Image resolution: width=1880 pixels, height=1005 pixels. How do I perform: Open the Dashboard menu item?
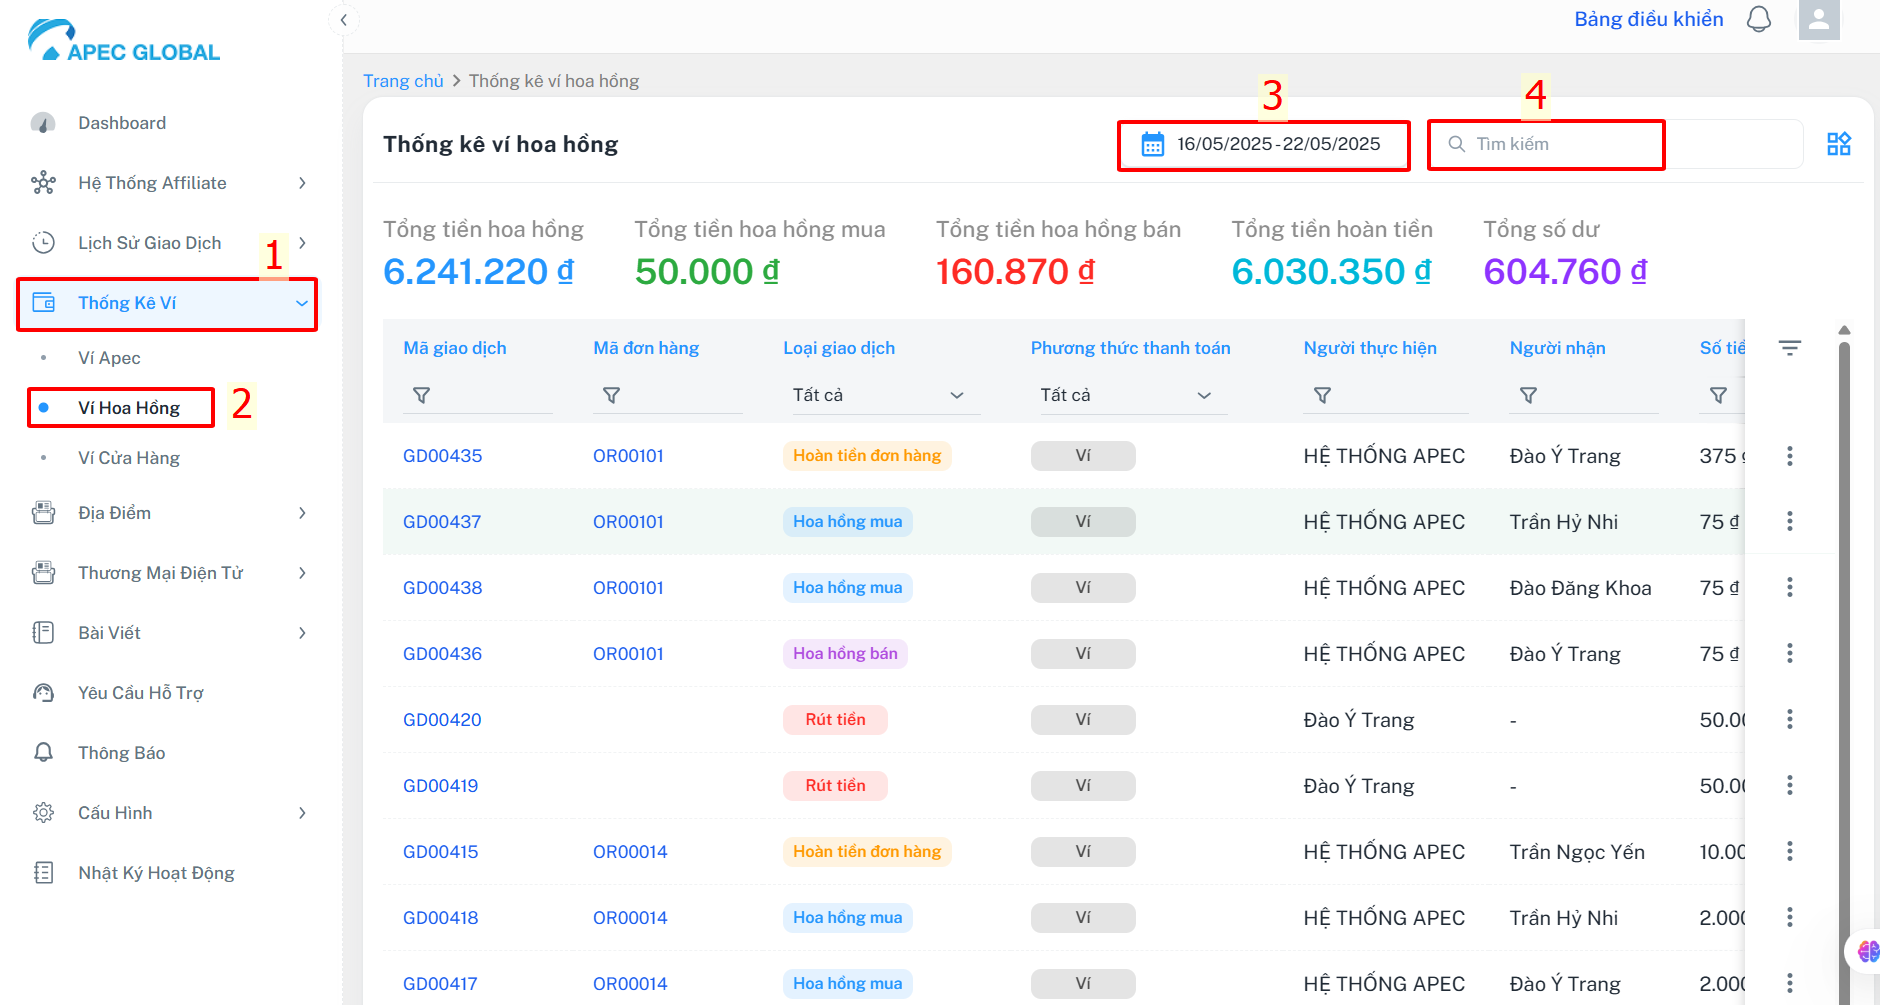[x=168, y=123]
